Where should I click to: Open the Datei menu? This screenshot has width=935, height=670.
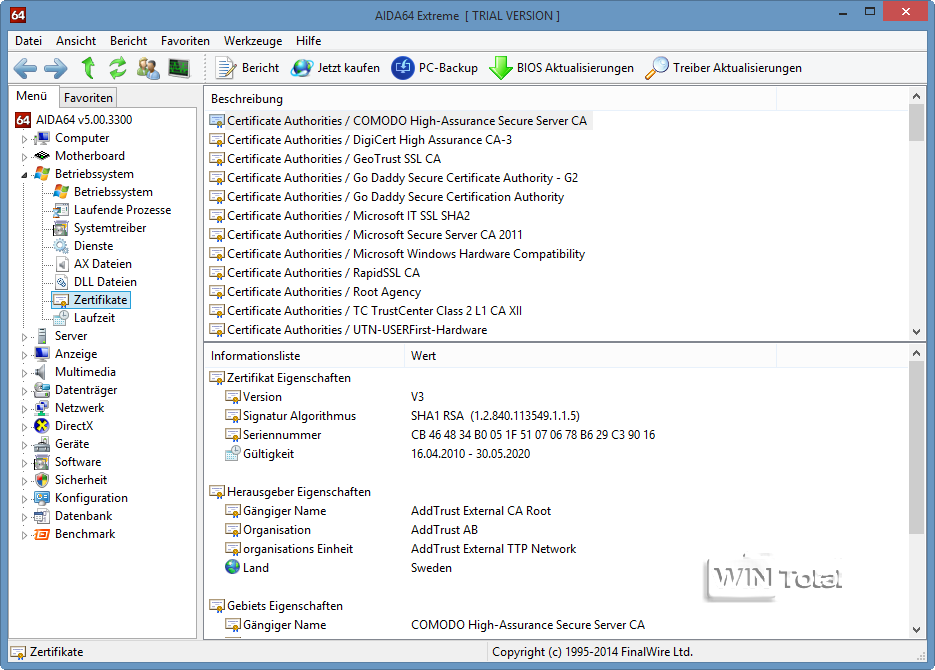click(x=29, y=41)
